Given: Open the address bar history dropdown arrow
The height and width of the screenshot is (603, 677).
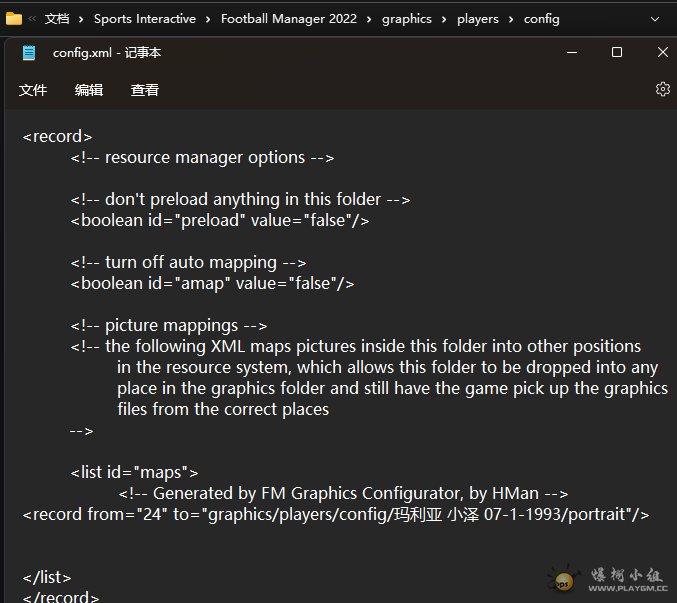Looking at the screenshot, I should [x=655, y=19].
